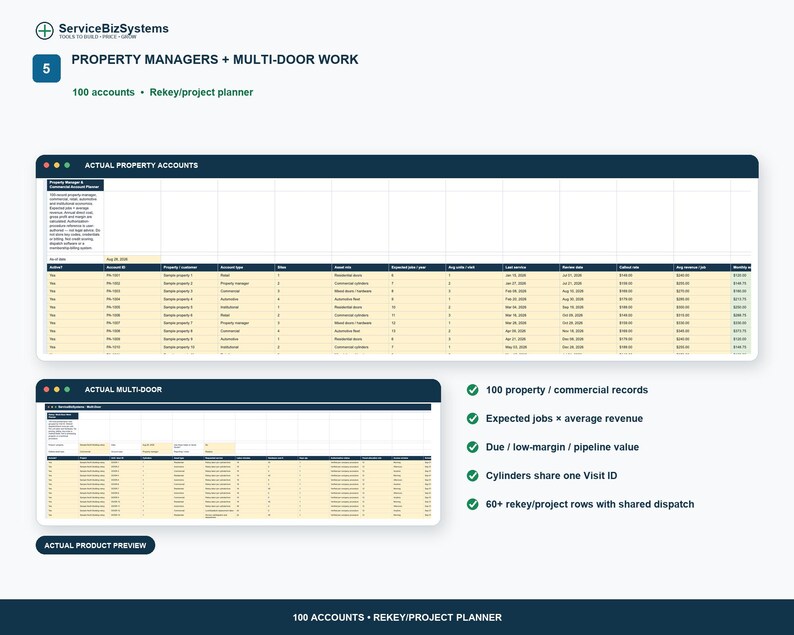Click the ServiceBizSystems plus-circle logo icon

pos(45,30)
